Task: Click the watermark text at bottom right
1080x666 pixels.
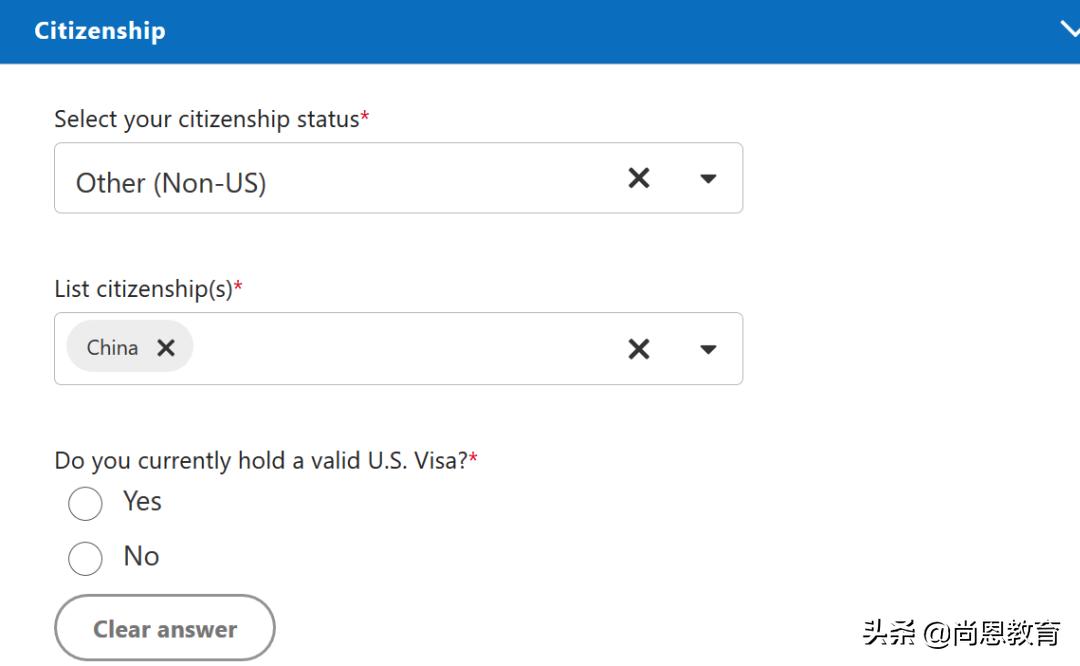Action: point(961,633)
